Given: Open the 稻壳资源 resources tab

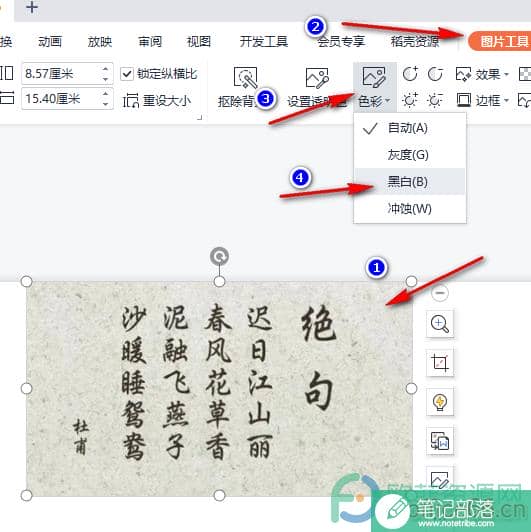Looking at the screenshot, I should pos(415,41).
